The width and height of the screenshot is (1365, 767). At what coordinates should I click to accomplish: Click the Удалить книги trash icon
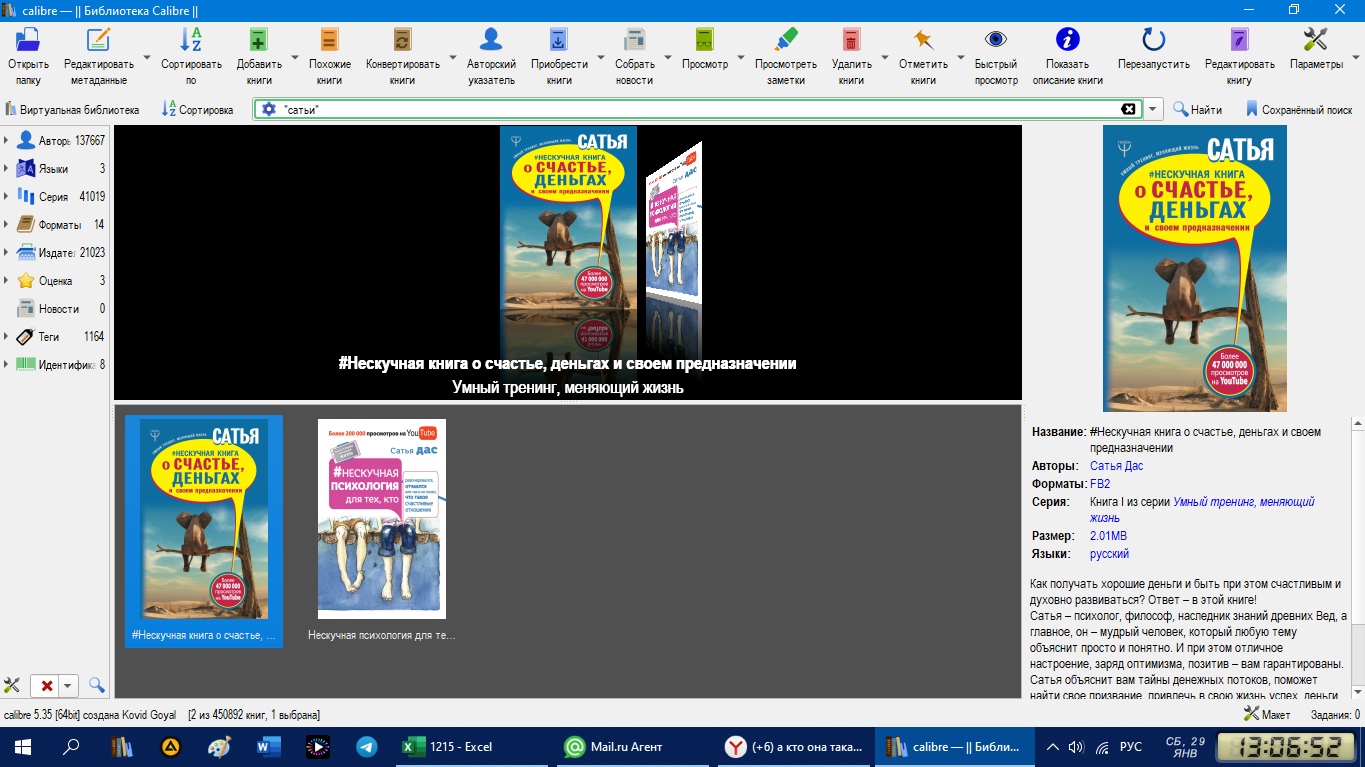tap(851, 40)
